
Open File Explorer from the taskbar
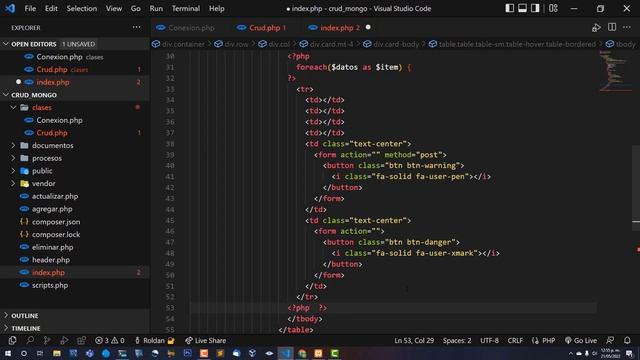coord(57,353)
